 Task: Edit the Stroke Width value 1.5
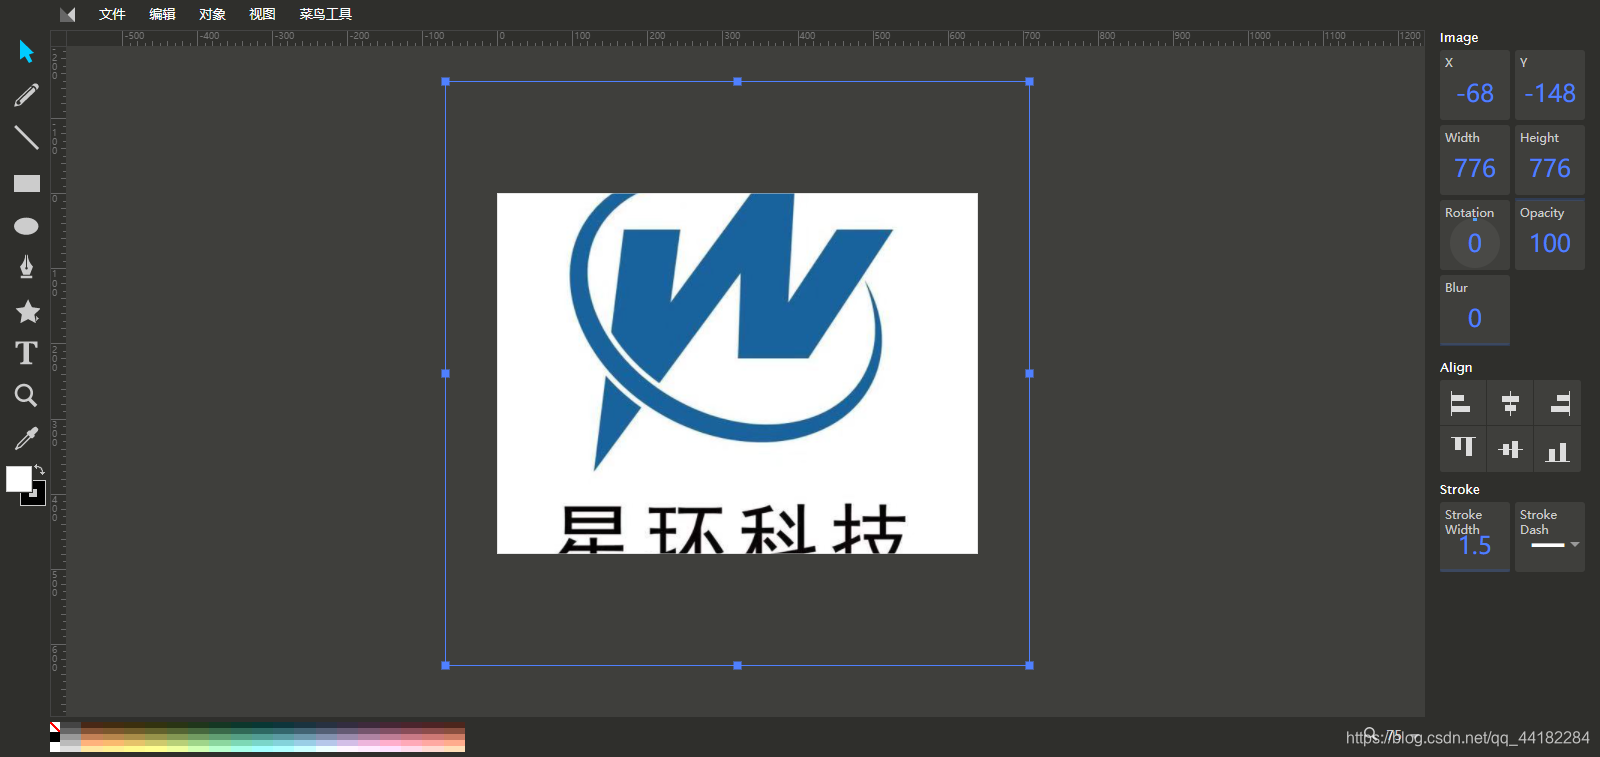tap(1475, 545)
